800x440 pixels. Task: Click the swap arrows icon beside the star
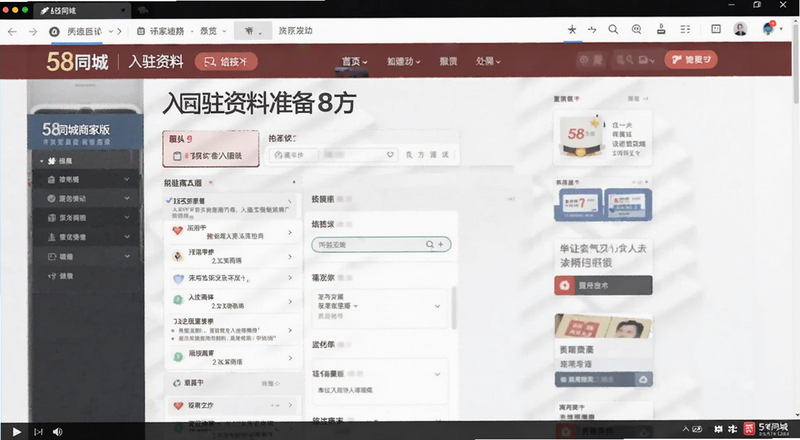pyautogui.click(x=592, y=30)
